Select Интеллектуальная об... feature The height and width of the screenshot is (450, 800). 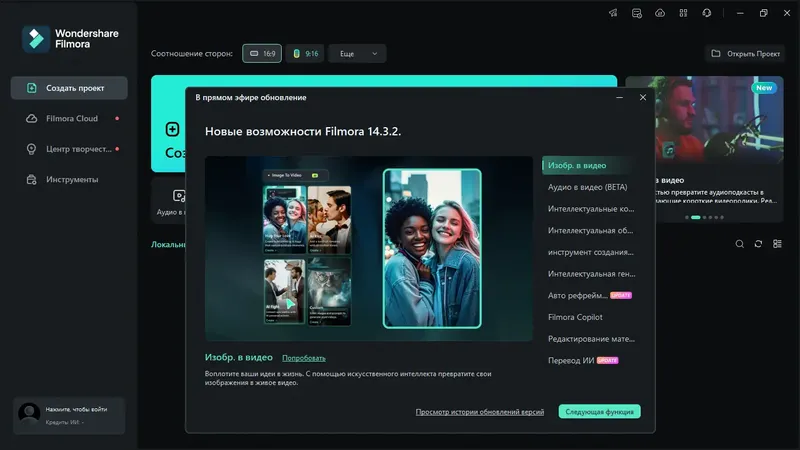tap(591, 231)
